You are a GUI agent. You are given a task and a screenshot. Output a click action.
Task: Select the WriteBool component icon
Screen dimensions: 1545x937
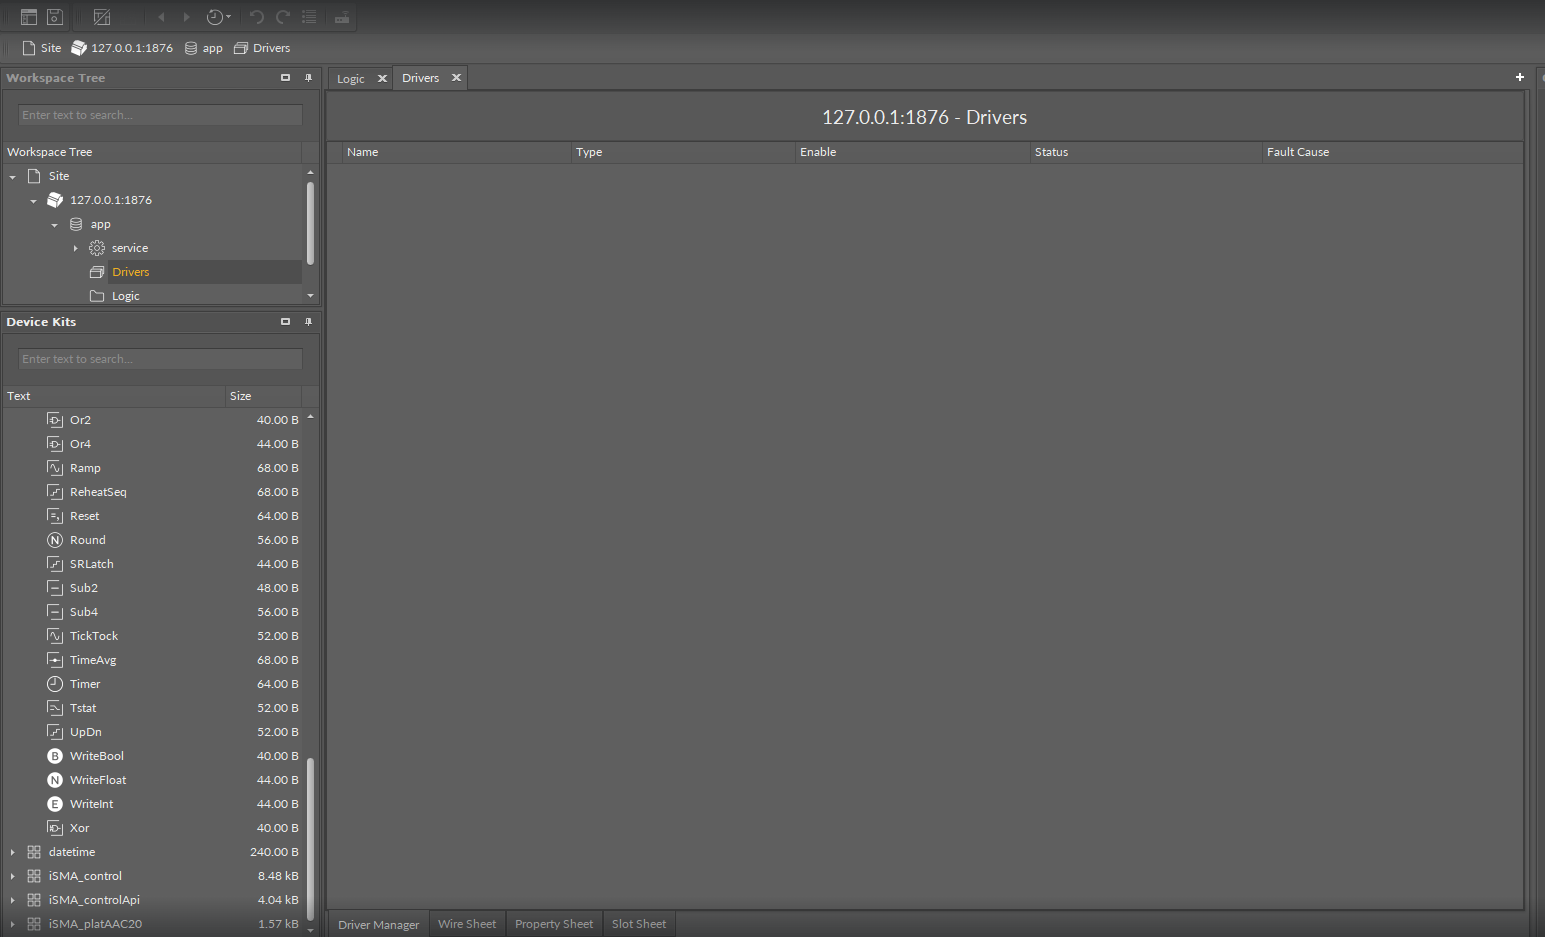click(x=55, y=756)
